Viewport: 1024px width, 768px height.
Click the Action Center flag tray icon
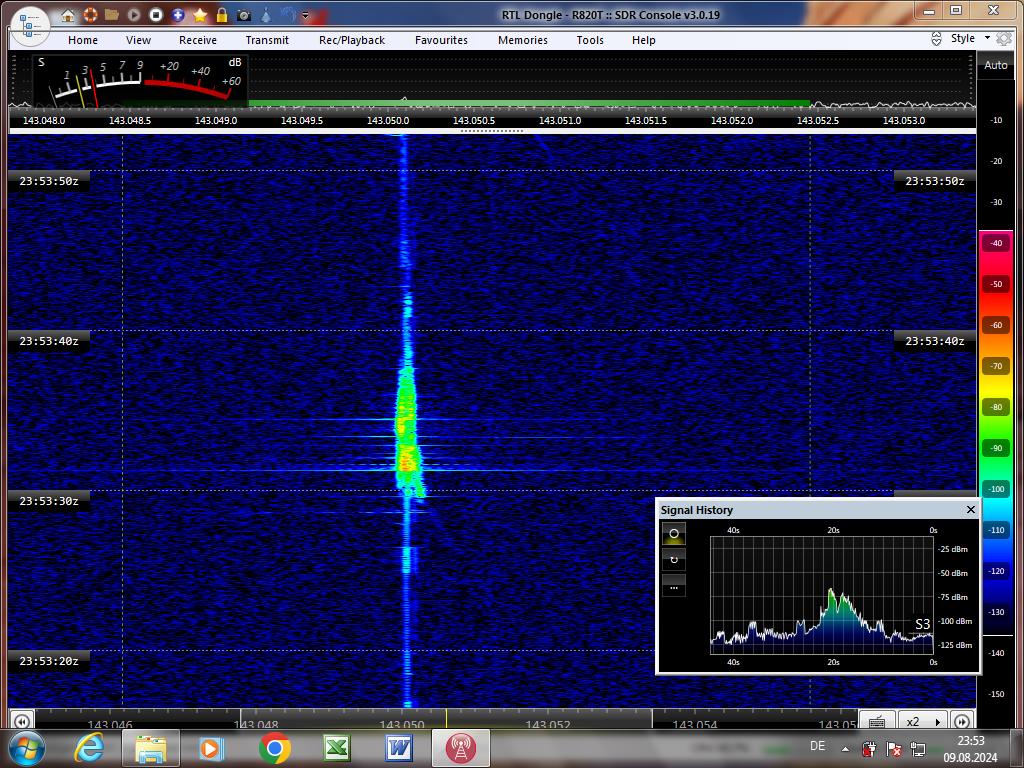click(893, 748)
